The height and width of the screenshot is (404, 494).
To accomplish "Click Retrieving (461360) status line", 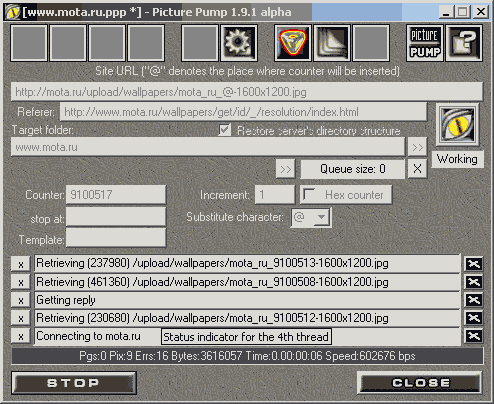I will point(247,282).
